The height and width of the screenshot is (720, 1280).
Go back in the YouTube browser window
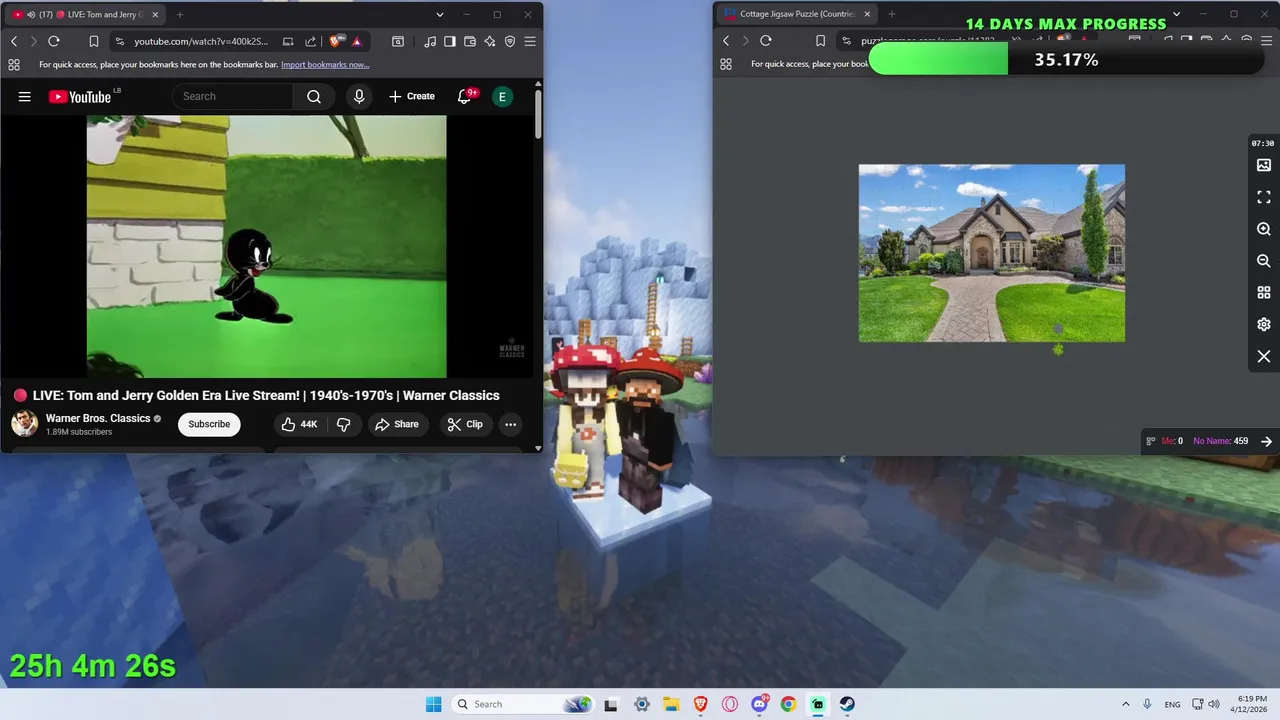[14, 41]
